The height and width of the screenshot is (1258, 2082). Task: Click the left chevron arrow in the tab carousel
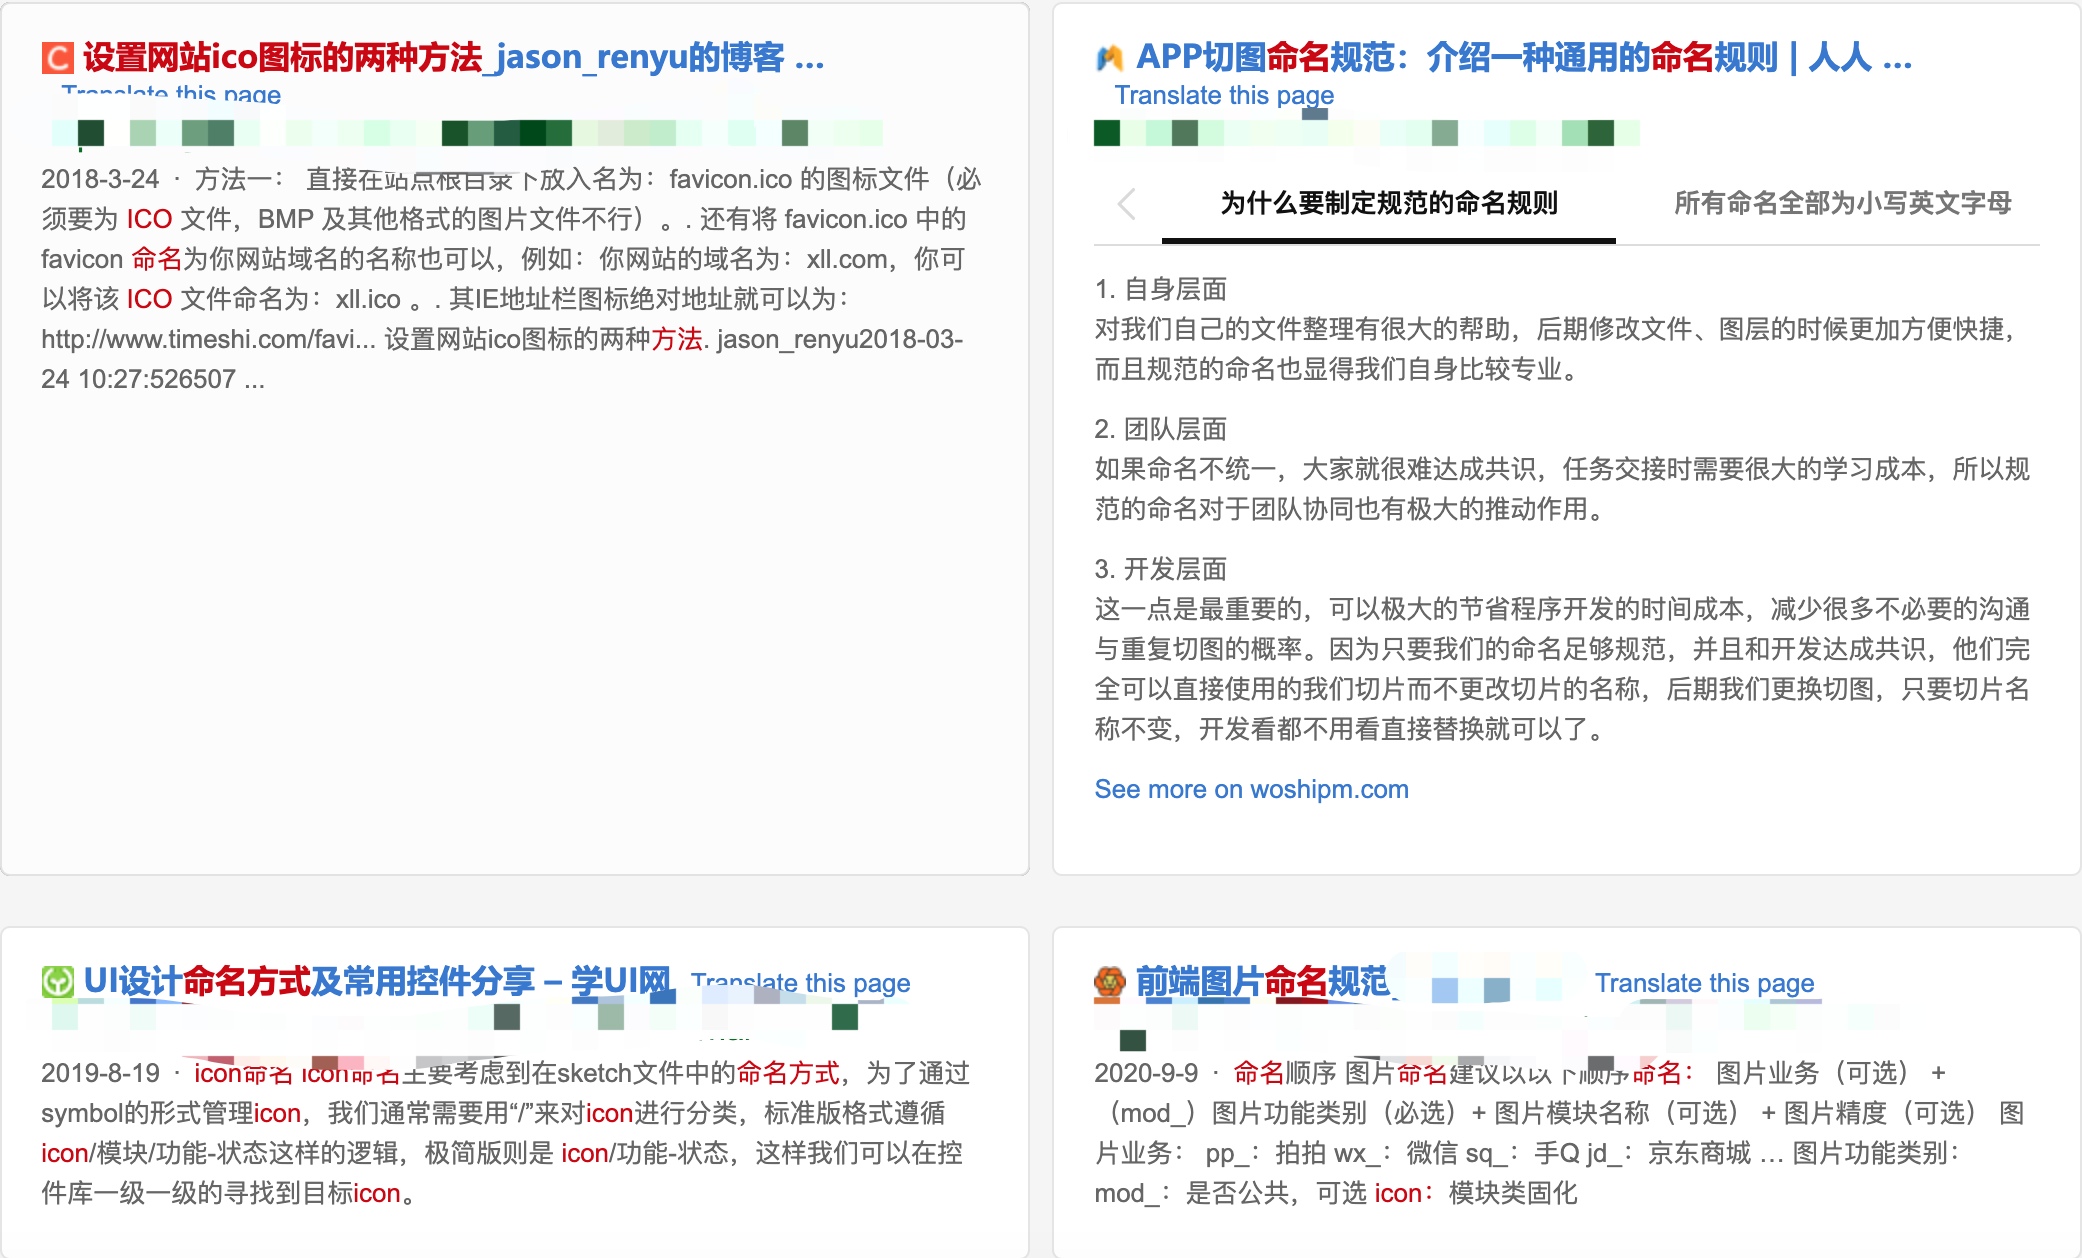tap(1127, 204)
